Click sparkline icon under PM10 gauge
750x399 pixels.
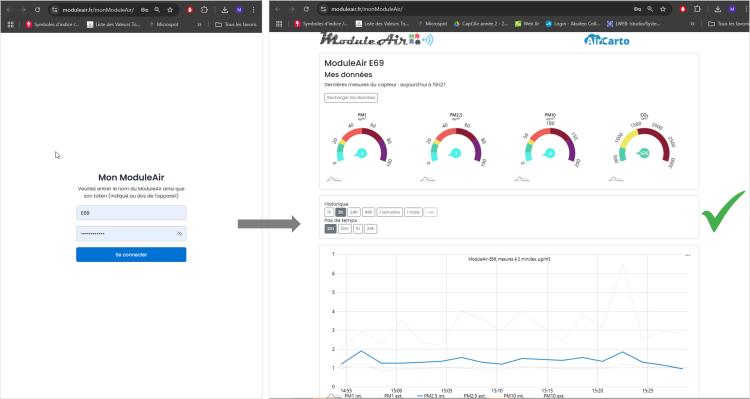522,179
